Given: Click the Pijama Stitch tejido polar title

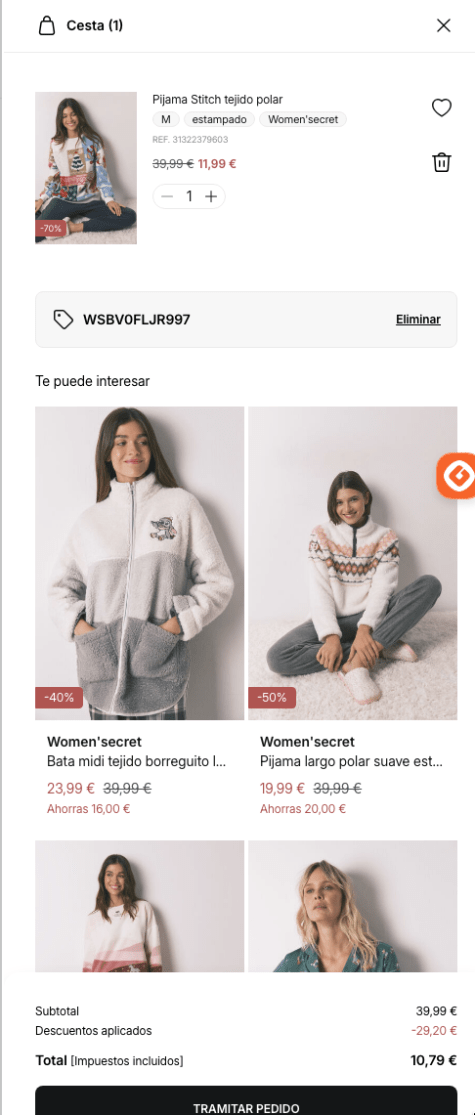Looking at the screenshot, I should tap(218, 100).
